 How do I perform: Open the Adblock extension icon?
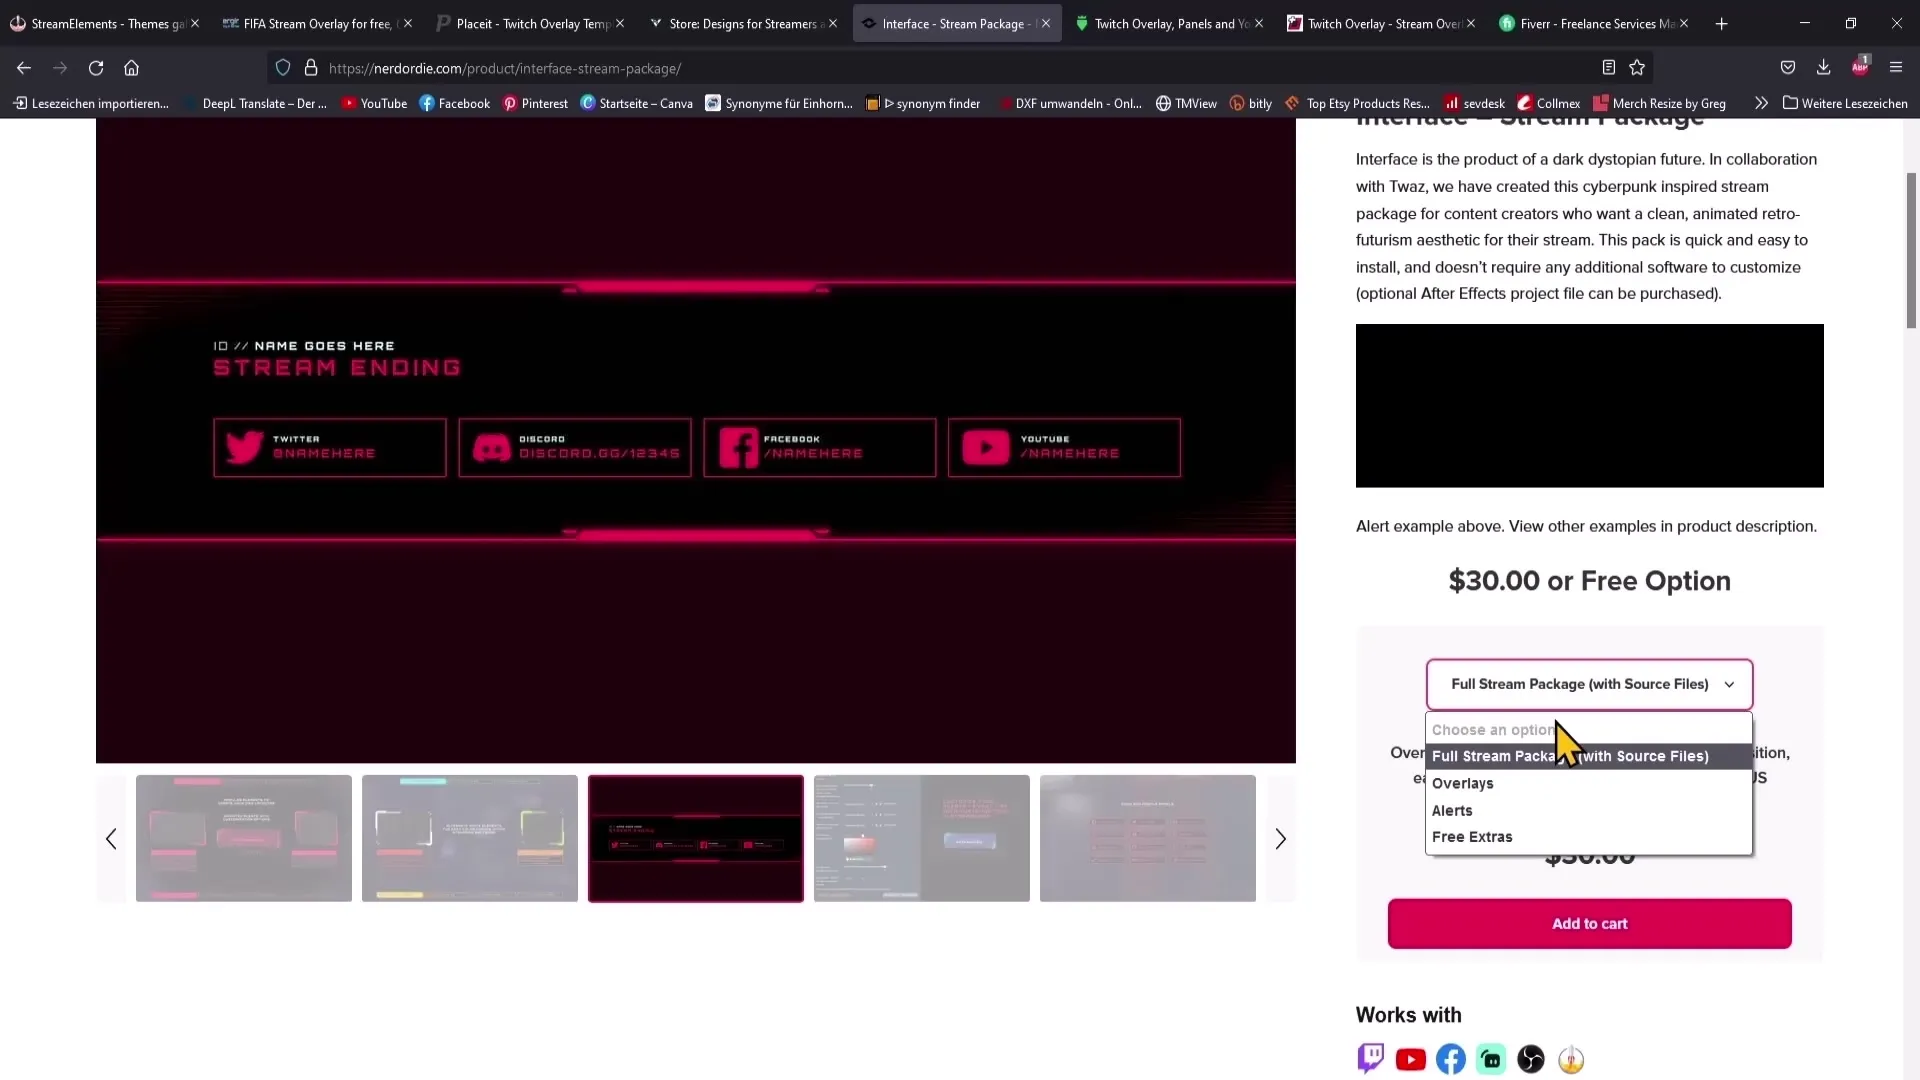click(1860, 67)
